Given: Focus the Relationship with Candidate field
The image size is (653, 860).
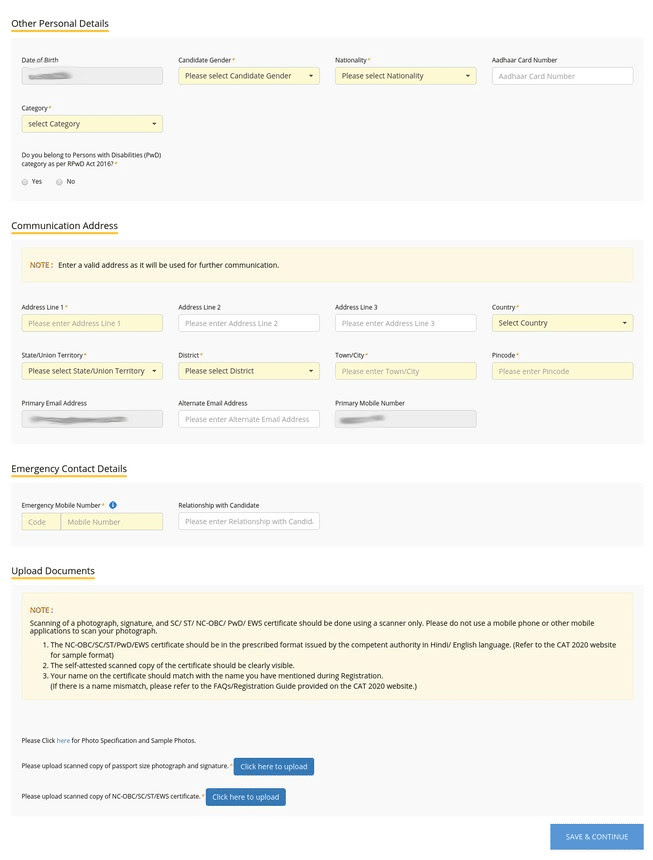Looking at the screenshot, I should tap(248, 521).
